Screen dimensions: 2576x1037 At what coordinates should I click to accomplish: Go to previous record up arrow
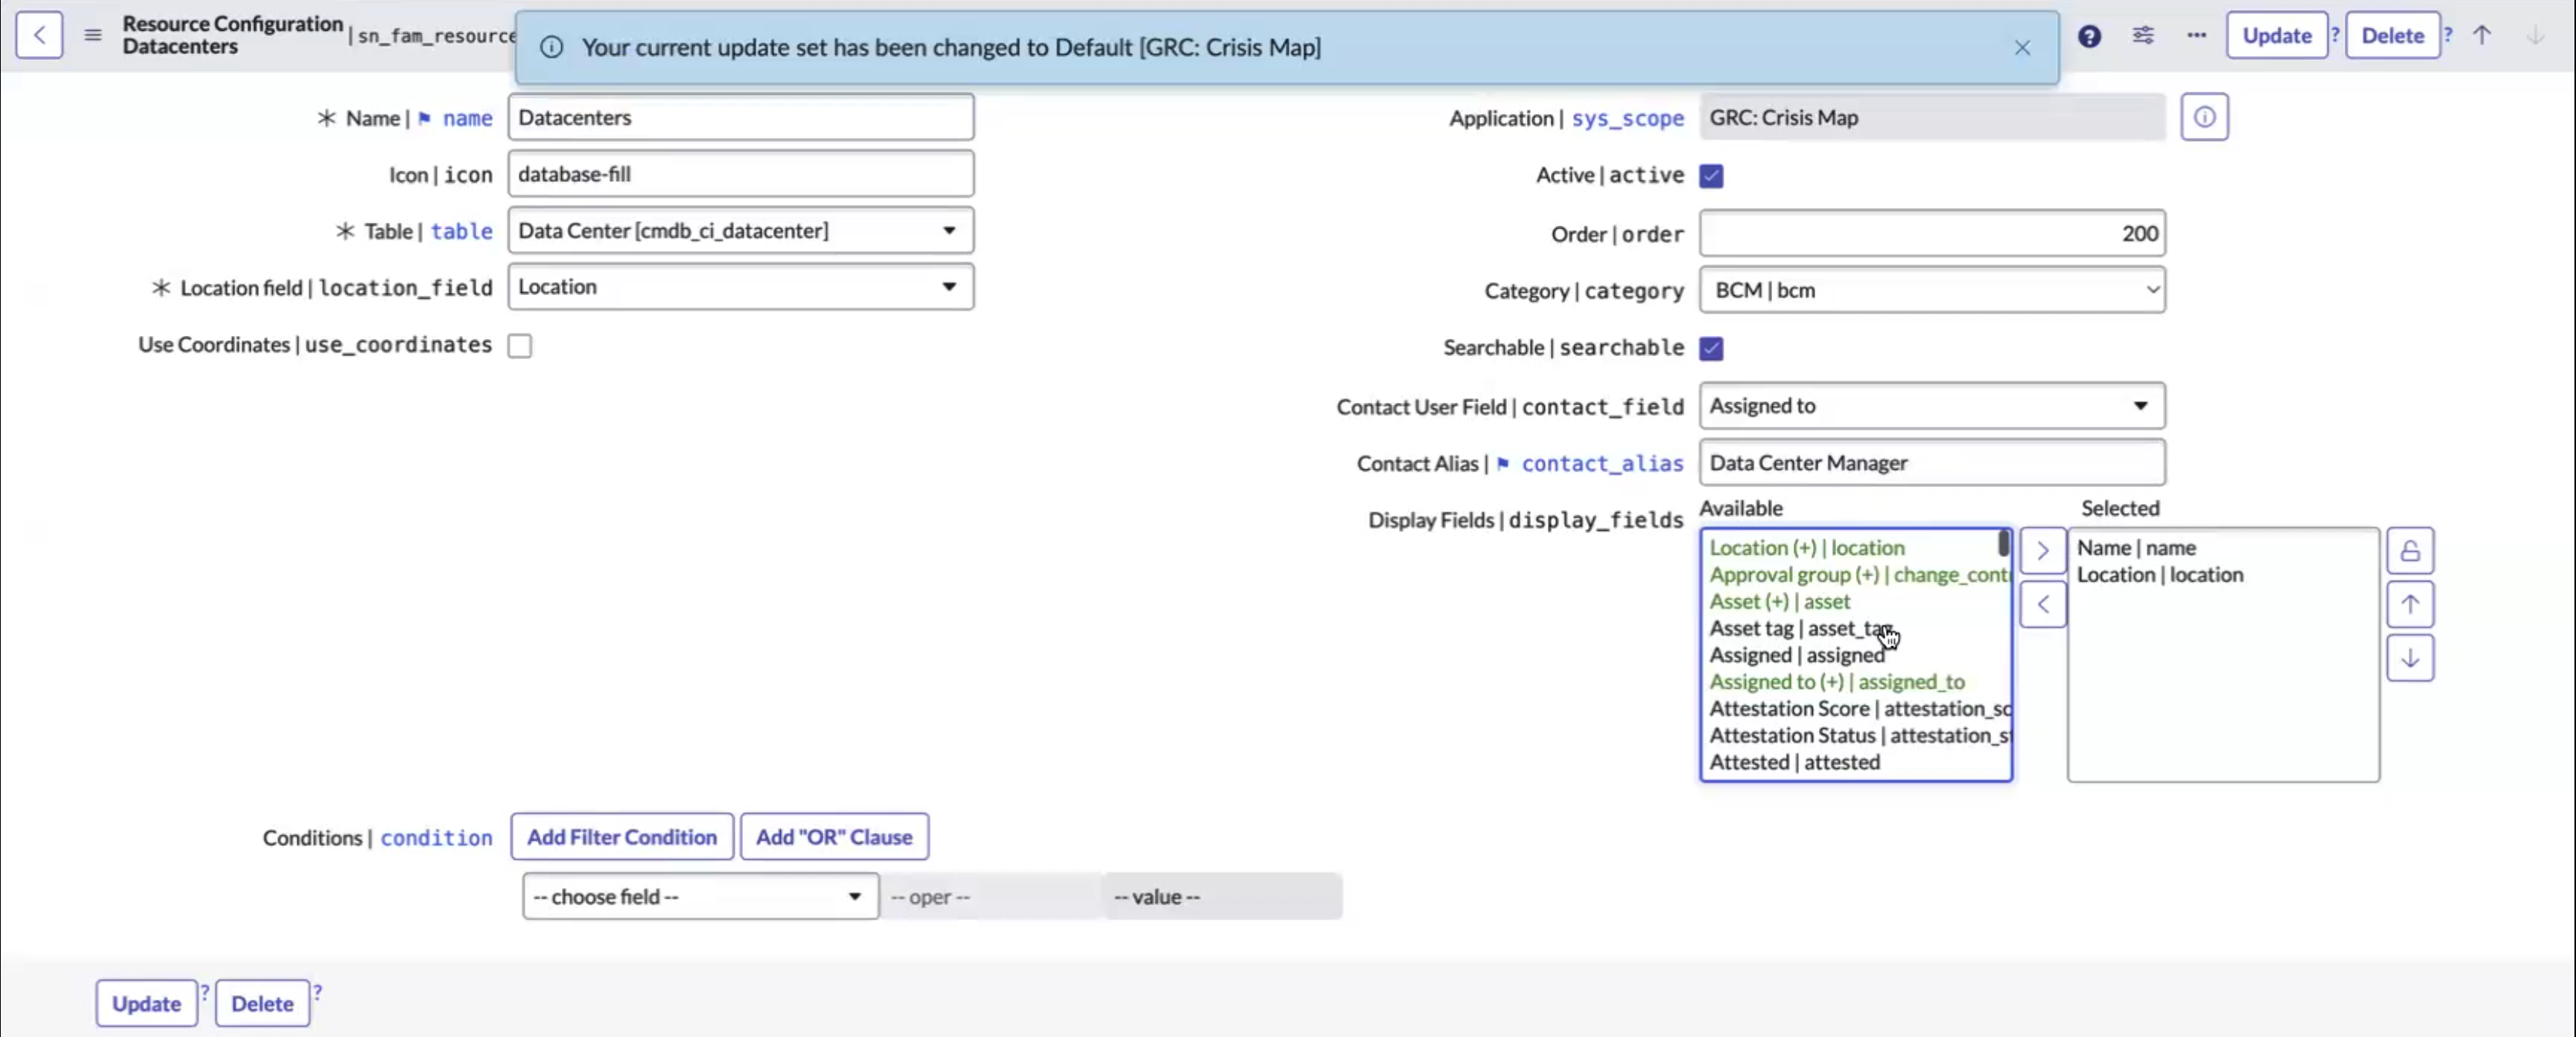pyautogui.click(x=2482, y=36)
